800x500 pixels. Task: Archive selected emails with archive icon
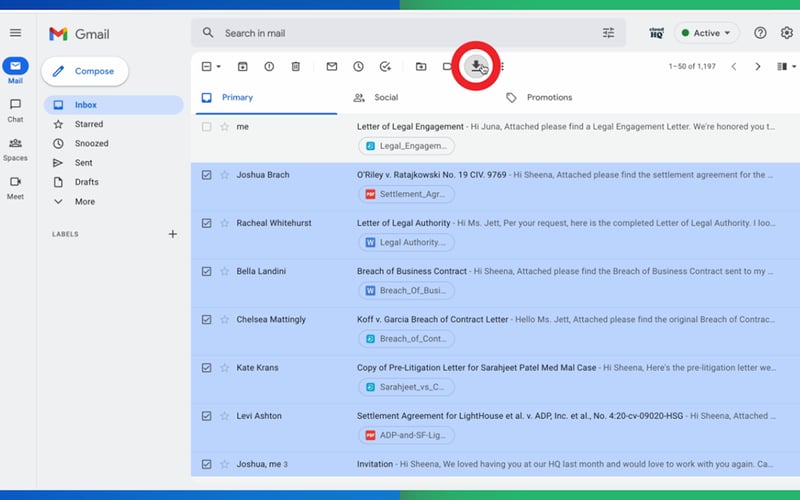(243, 67)
